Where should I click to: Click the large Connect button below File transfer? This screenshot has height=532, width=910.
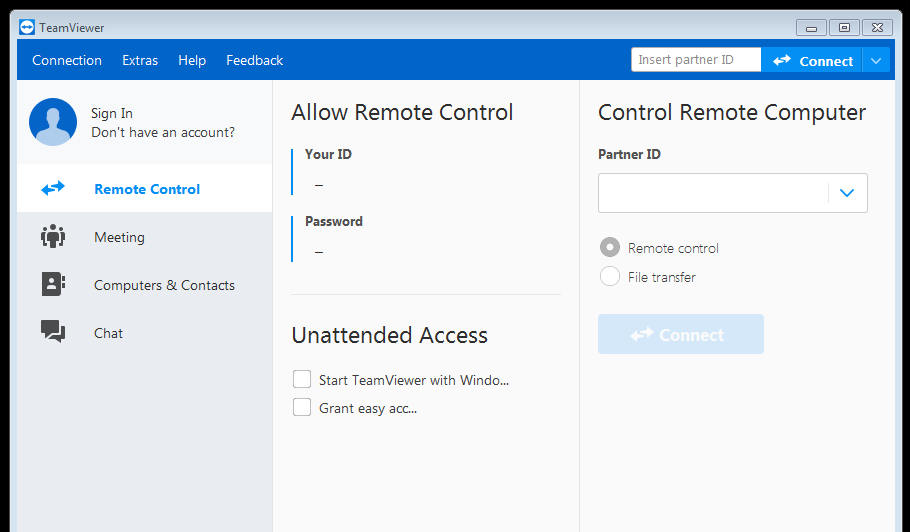click(x=681, y=334)
